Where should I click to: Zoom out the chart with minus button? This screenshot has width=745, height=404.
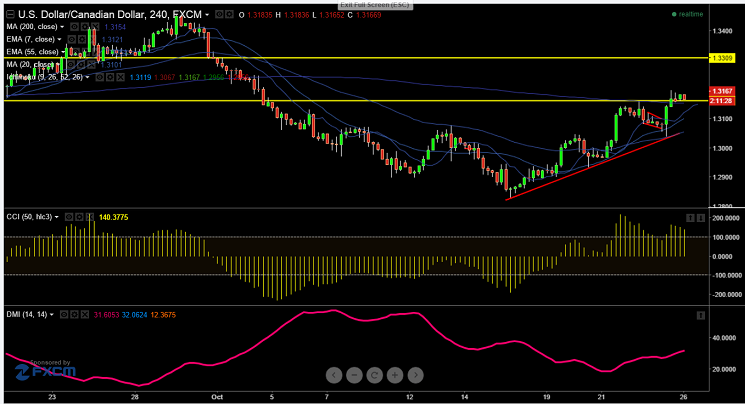coord(354,375)
